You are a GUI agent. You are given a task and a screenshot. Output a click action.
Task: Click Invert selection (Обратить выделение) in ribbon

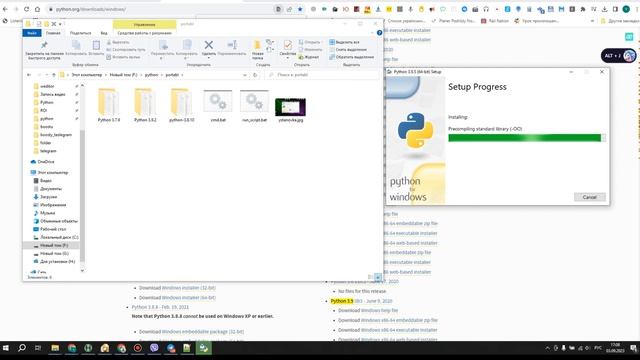coord(351,57)
